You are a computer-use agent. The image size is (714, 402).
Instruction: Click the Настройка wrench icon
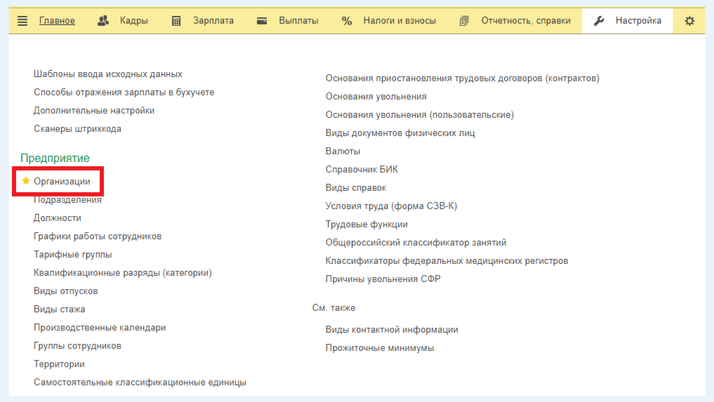(x=599, y=21)
